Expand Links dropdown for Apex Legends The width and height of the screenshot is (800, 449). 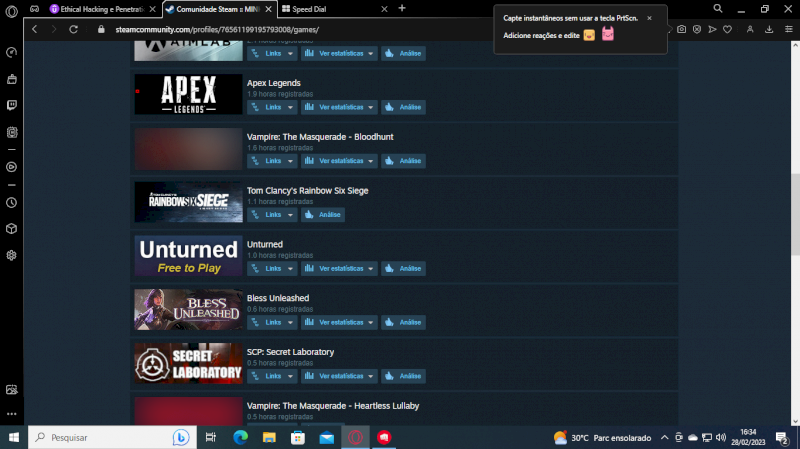272,107
